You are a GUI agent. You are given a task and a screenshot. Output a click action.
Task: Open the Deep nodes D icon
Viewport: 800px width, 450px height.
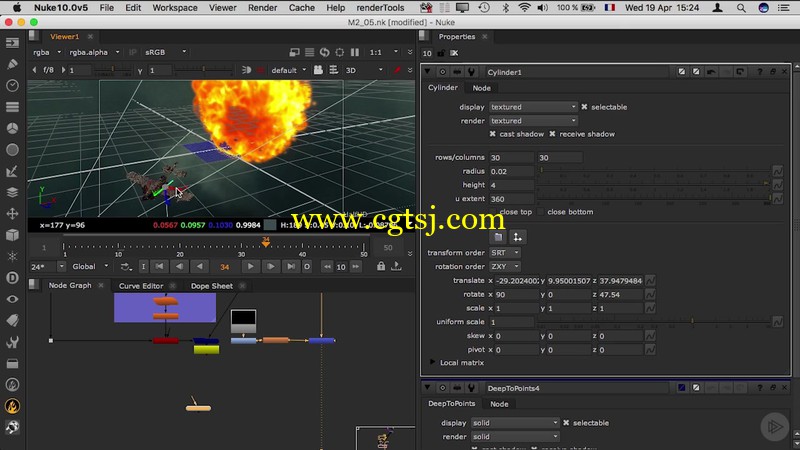[12, 278]
